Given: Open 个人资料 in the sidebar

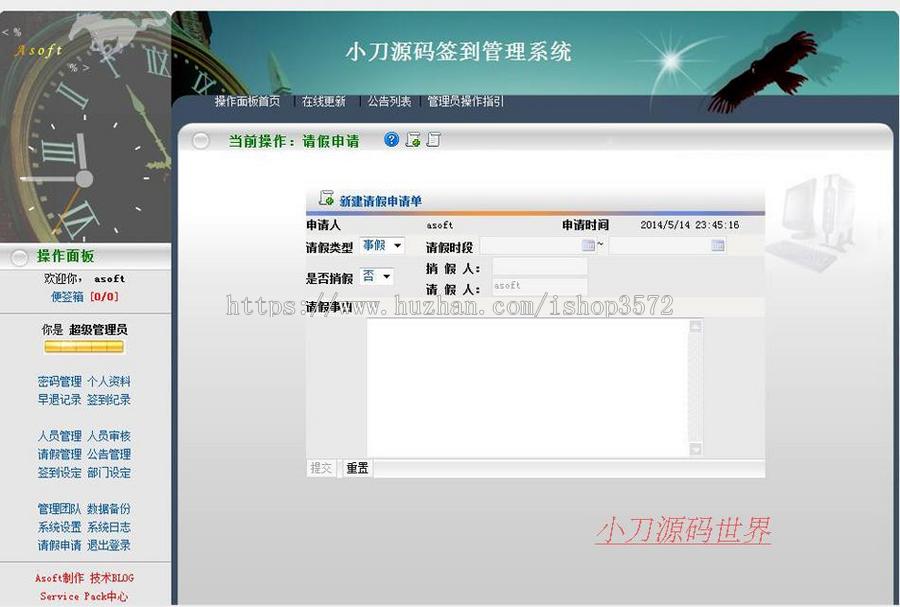Looking at the screenshot, I should (x=109, y=382).
